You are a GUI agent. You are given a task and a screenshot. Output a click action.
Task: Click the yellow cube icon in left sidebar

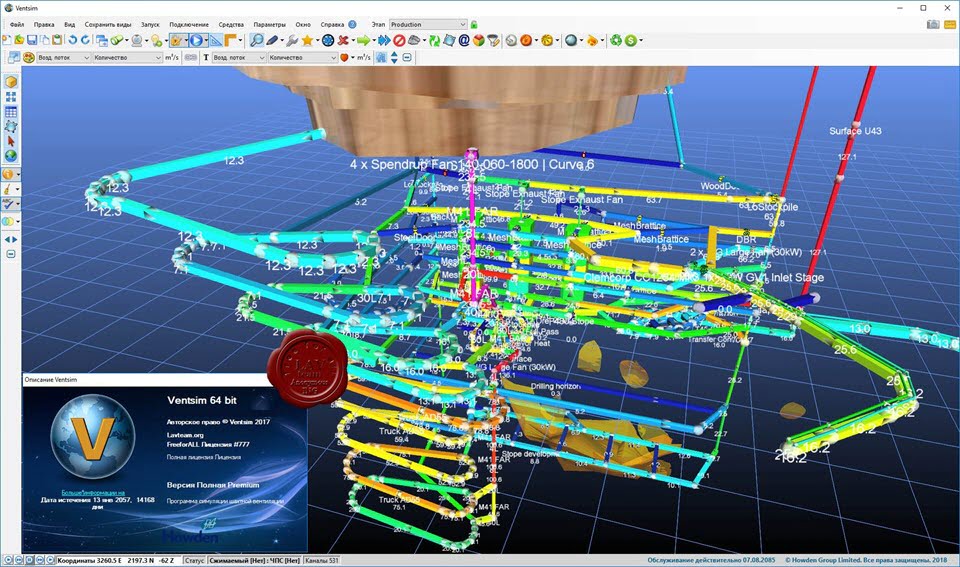11,81
